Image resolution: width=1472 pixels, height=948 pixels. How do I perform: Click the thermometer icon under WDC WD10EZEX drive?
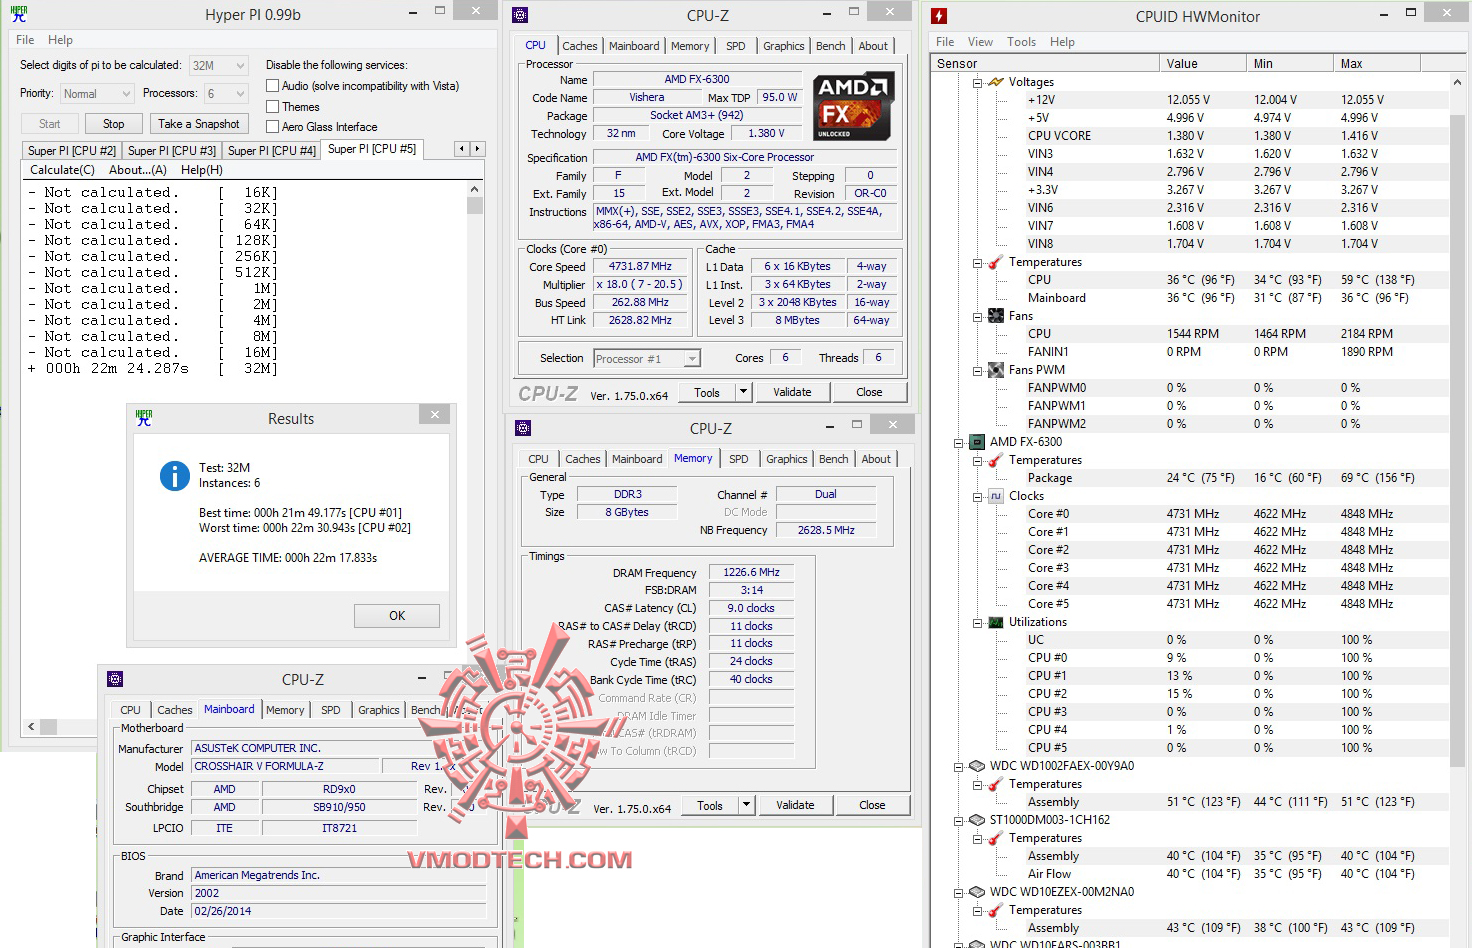pyautogui.click(x=996, y=910)
